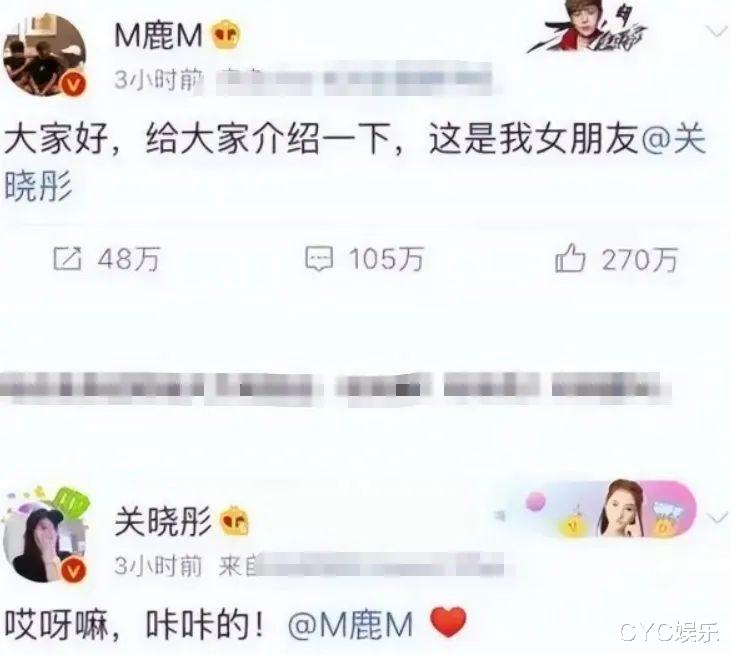731x658 pixels.
Task: Follow the @M鹿M mention in the reply
Action: click(351, 624)
